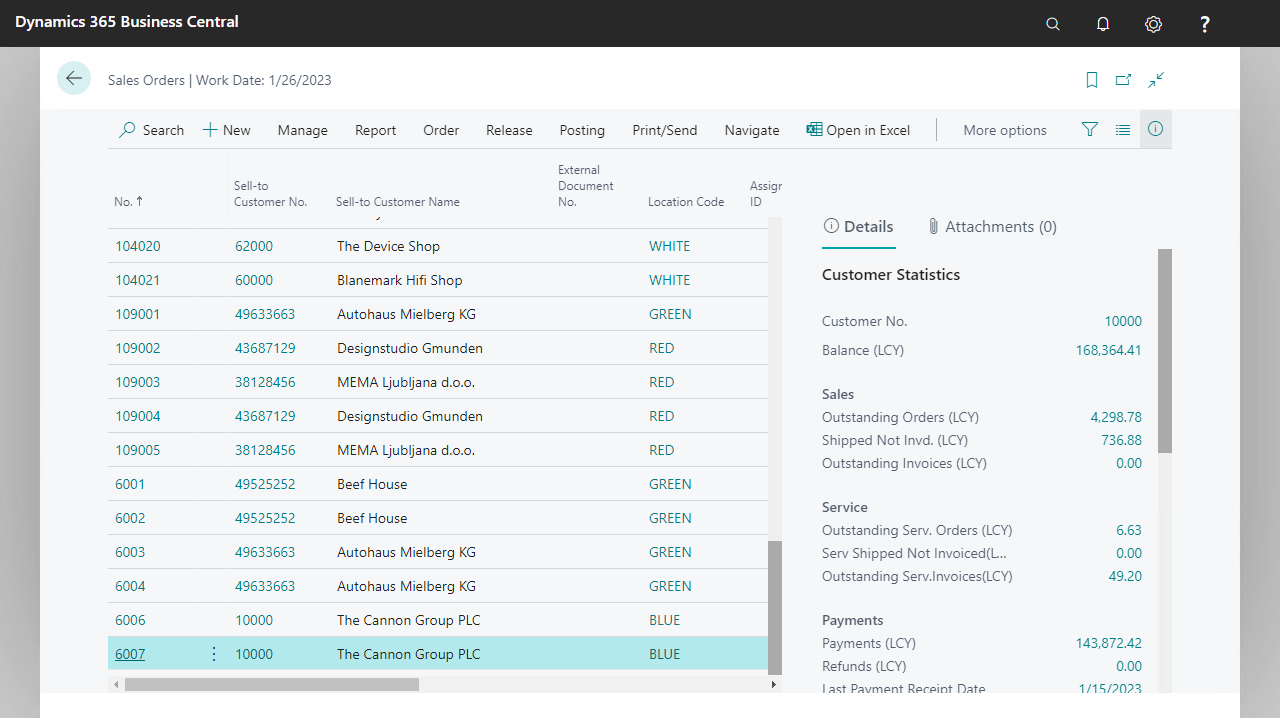Open the help question mark
Image resolution: width=1280 pixels, height=720 pixels.
coord(1205,24)
